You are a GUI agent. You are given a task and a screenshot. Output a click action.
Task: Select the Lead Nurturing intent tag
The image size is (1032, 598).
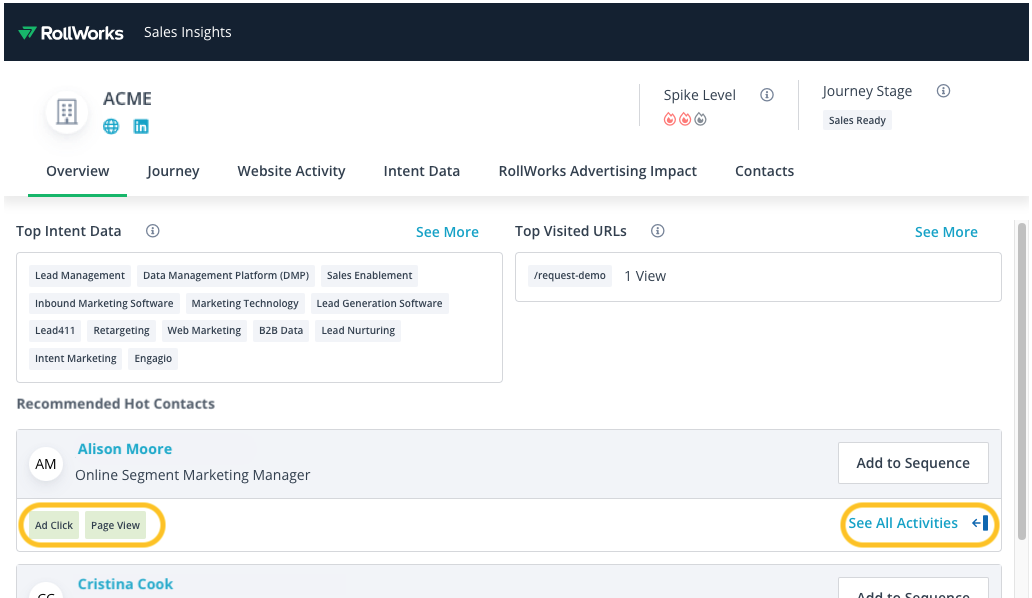pos(358,330)
